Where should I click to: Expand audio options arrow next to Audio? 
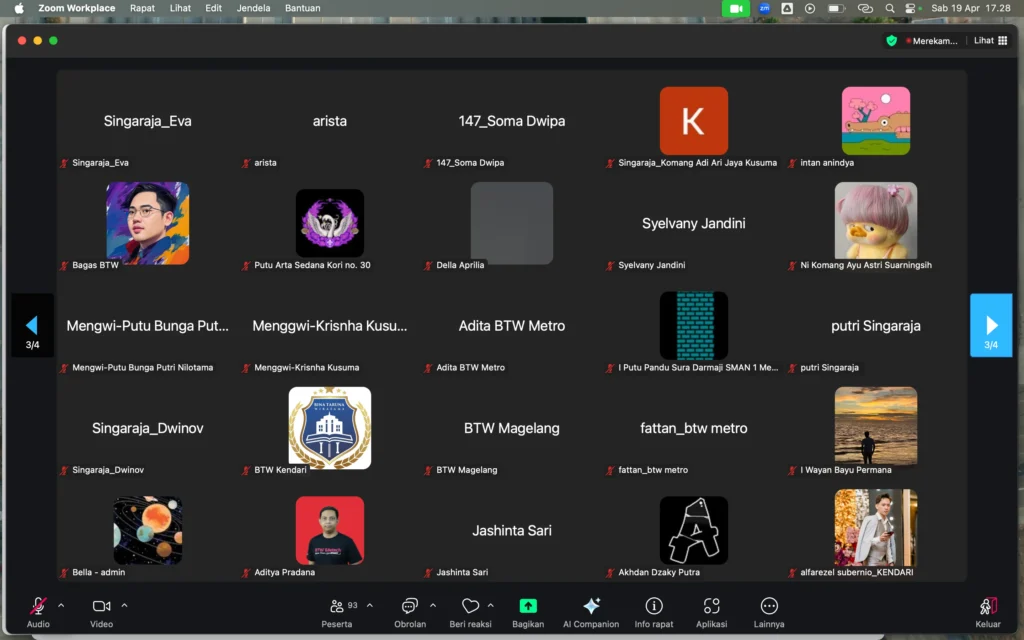61,605
